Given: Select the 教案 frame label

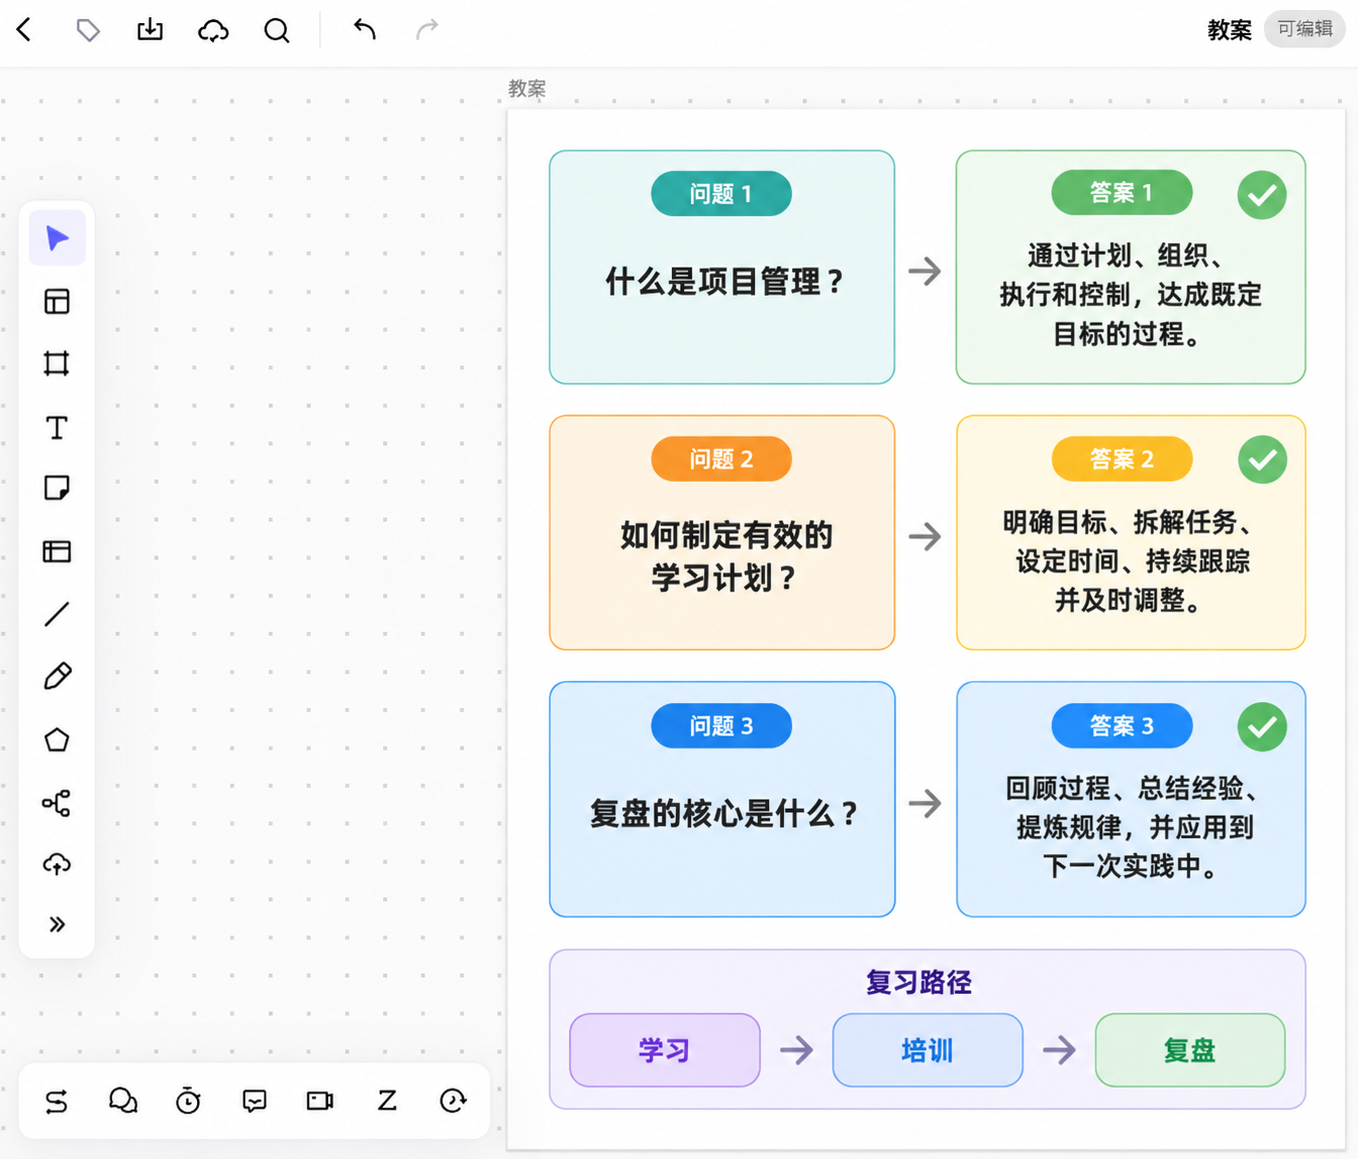Looking at the screenshot, I should pyautogui.click(x=527, y=89).
